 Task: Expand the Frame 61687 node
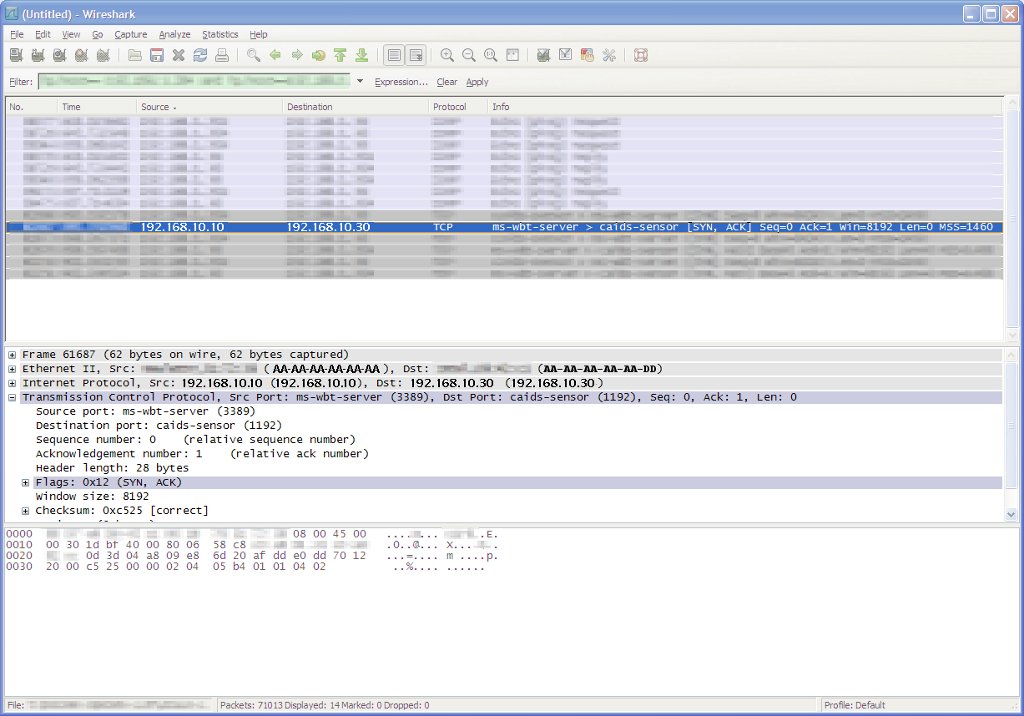coord(12,355)
